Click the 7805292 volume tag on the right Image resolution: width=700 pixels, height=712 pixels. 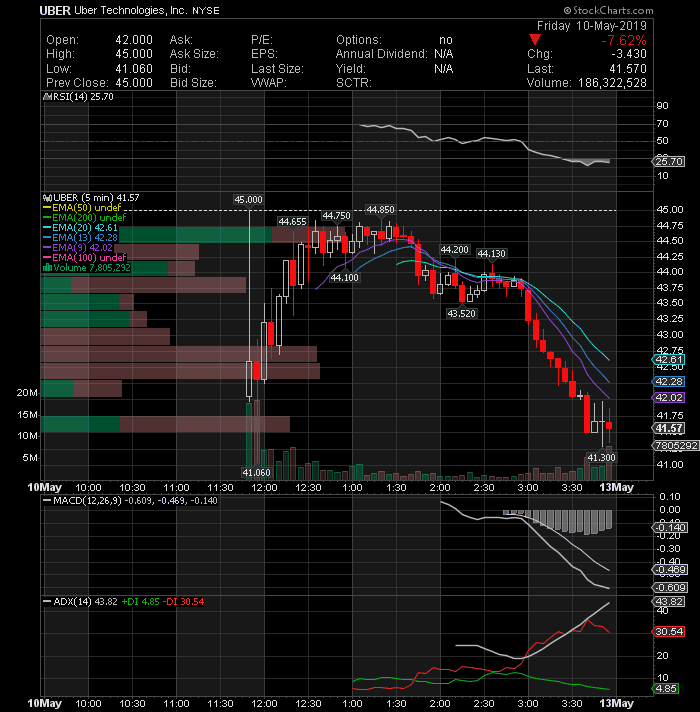pos(676,445)
